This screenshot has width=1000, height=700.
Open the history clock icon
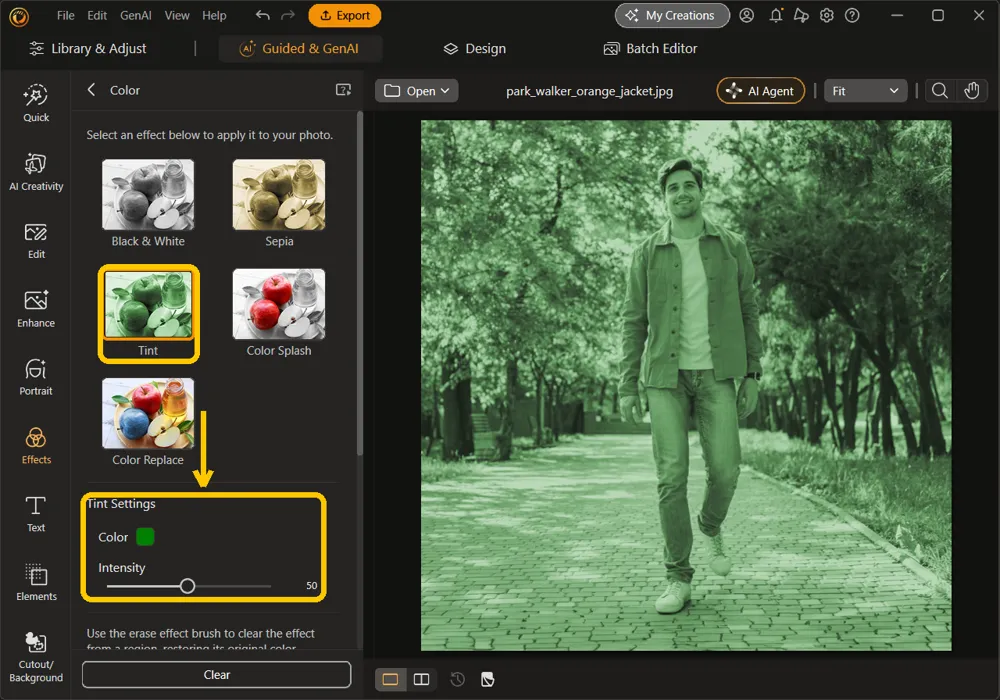[457, 680]
